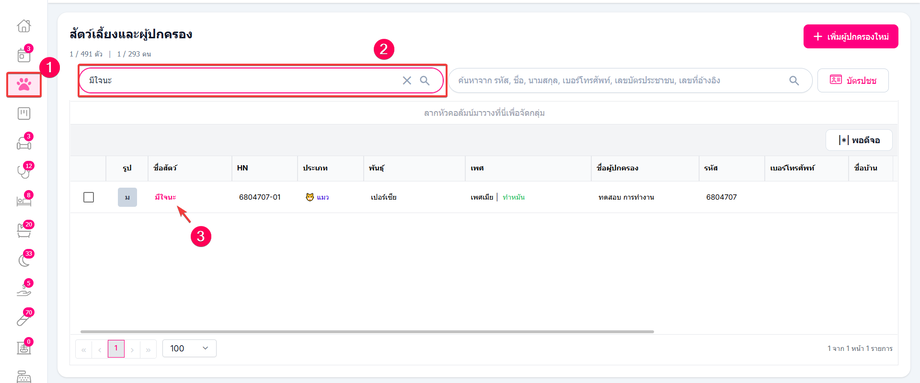920x383 pixels.
Task: Open pet name link มีใจนะ
Action: point(165,197)
